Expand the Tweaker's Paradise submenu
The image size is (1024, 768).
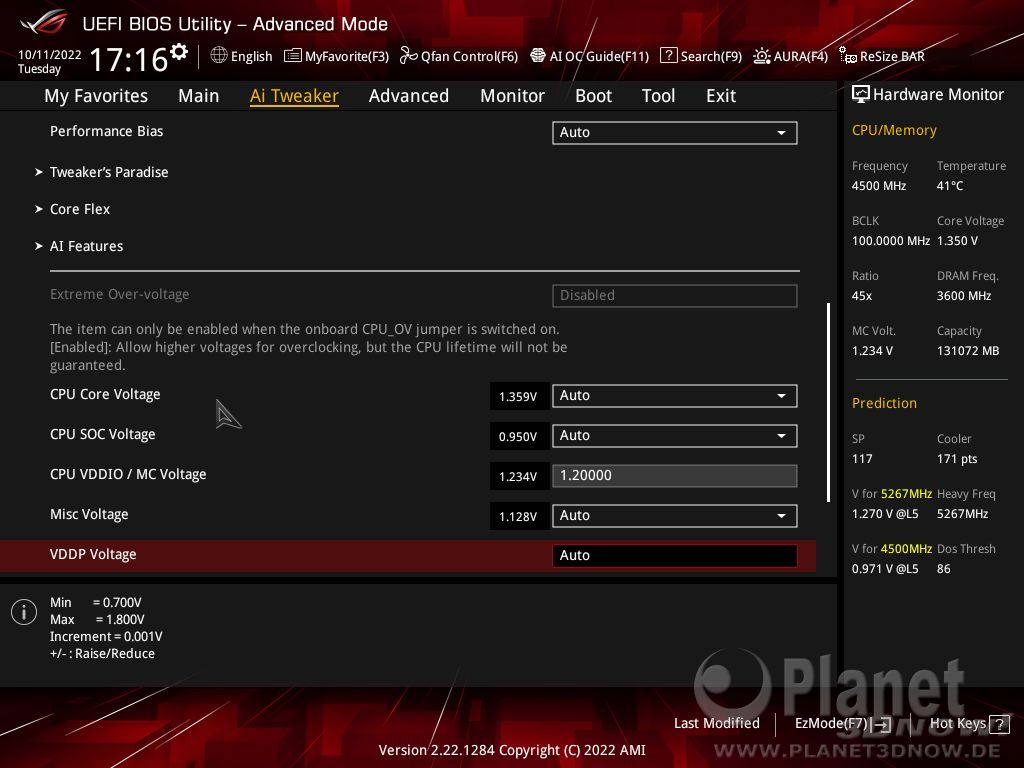tap(109, 172)
